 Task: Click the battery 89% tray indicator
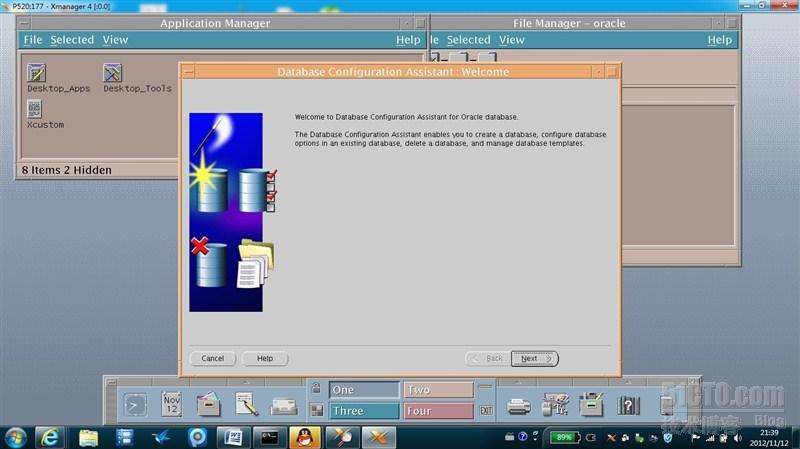565,437
